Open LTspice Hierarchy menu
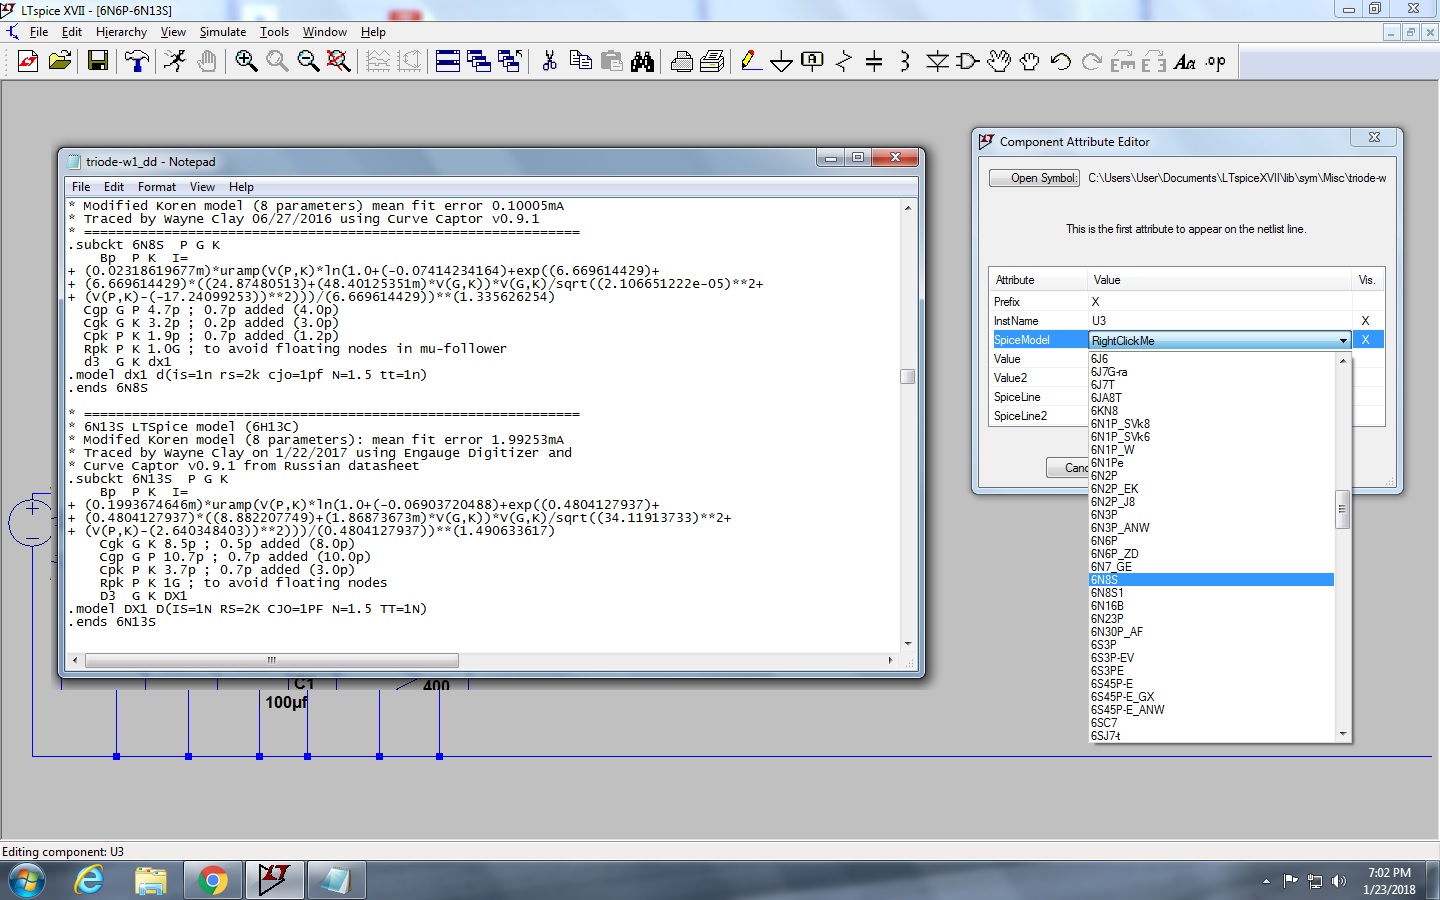Image resolution: width=1440 pixels, height=900 pixels. pyautogui.click(x=121, y=32)
